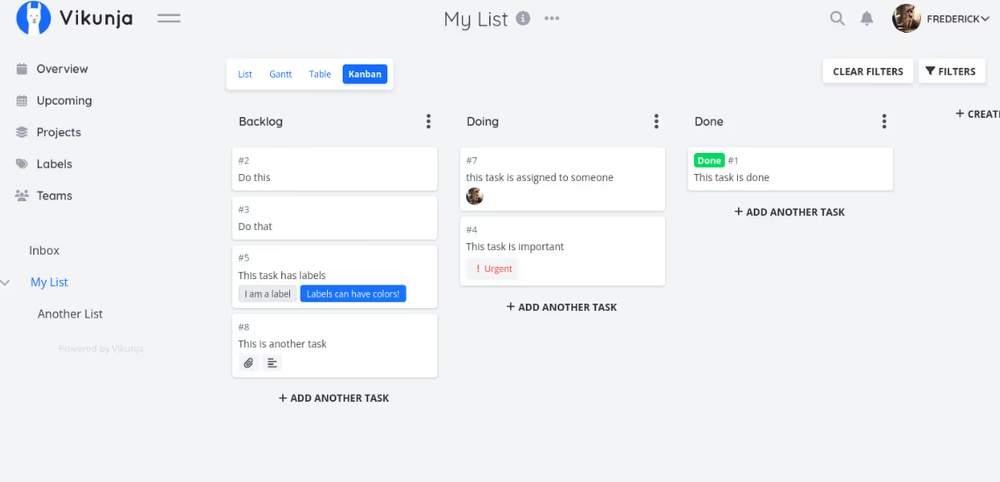1000x482 pixels.
Task: Open task #2 Do this
Action: 335,169
